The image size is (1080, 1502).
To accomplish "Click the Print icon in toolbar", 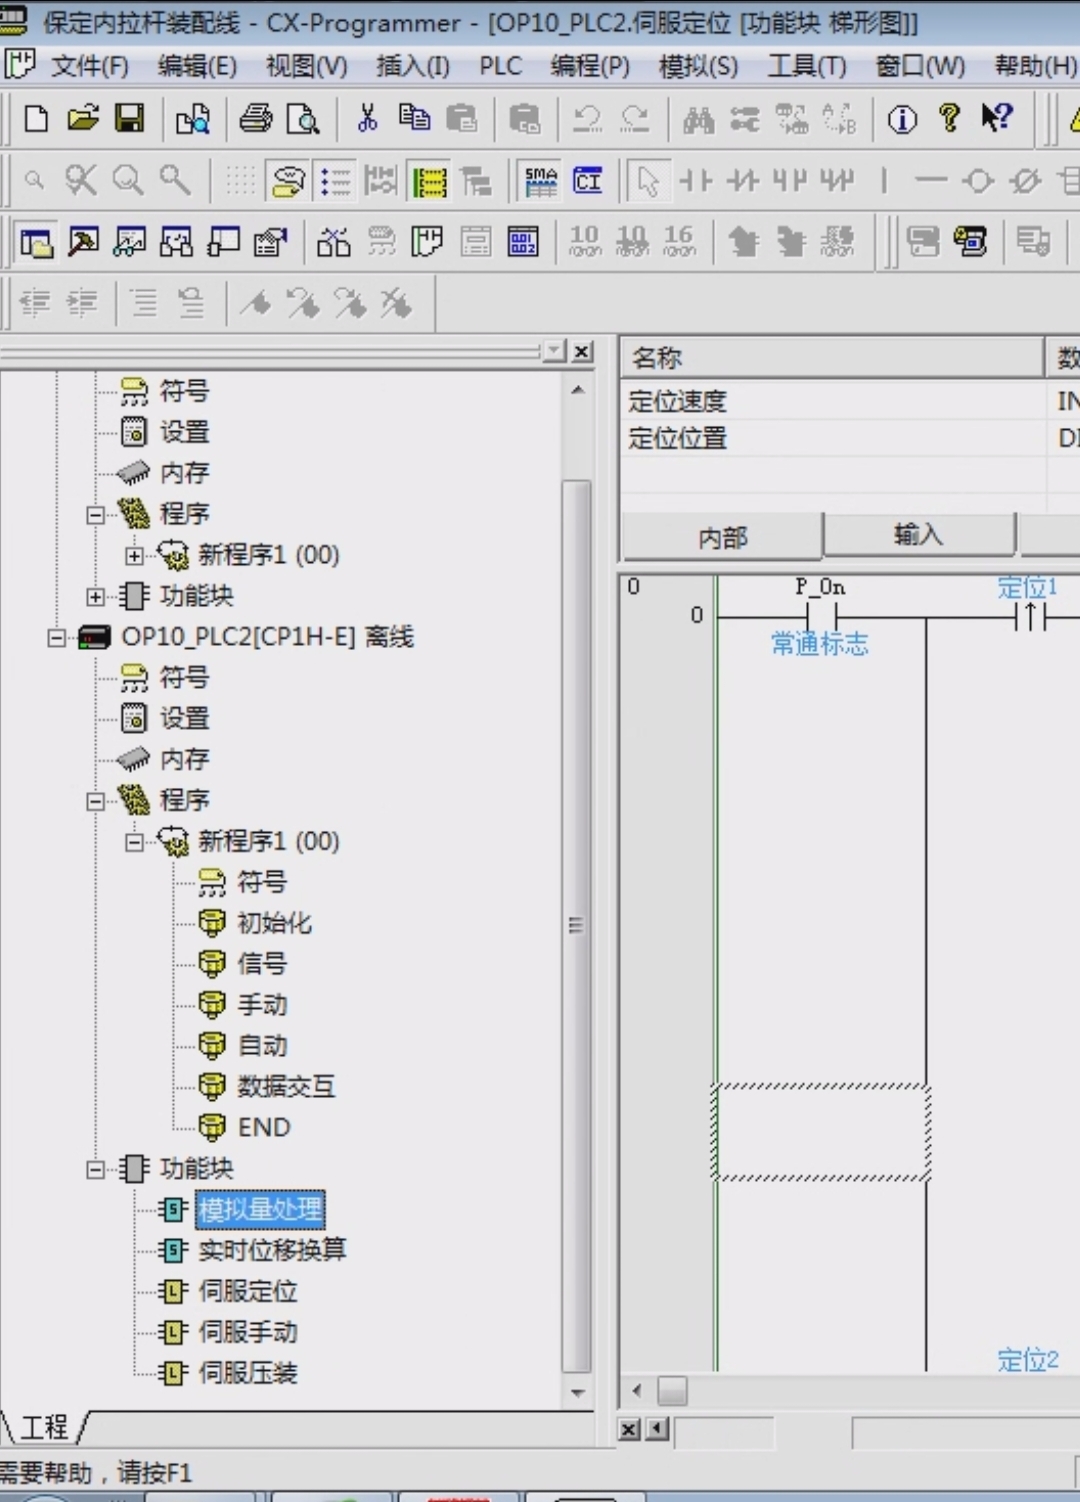I will 255,119.
